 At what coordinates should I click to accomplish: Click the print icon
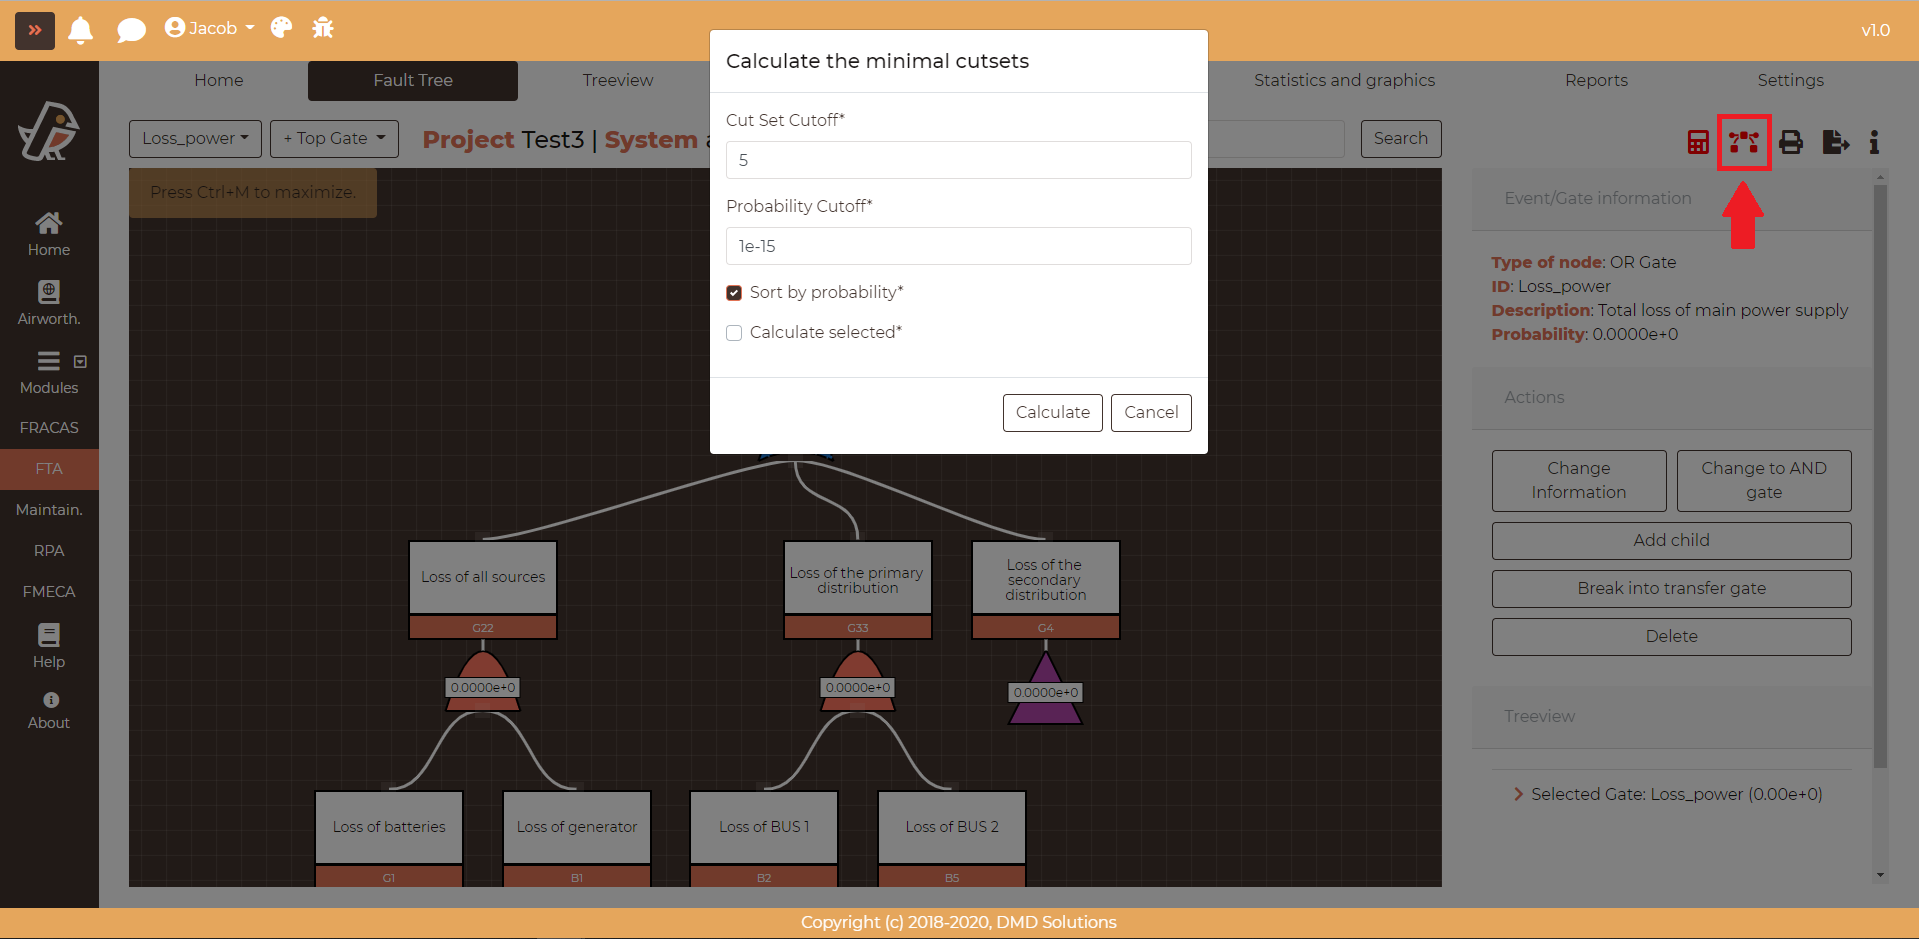coord(1791,142)
